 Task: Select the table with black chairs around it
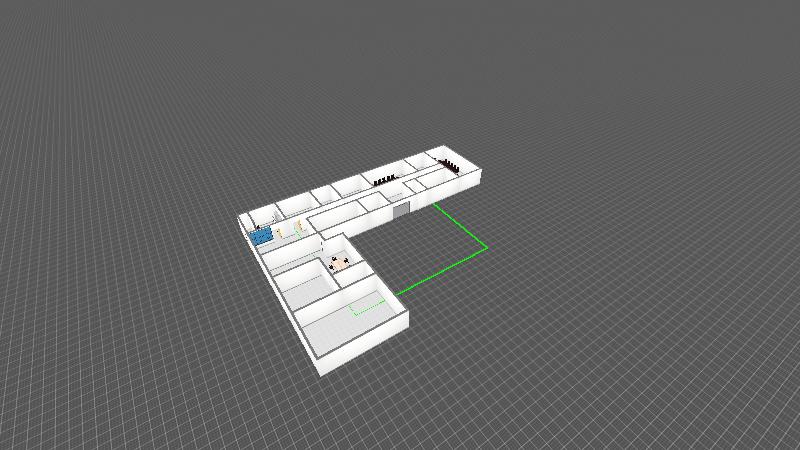tap(339, 263)
